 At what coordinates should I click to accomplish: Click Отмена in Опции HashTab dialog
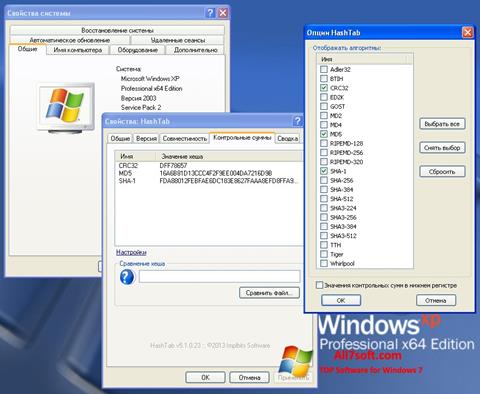click(x=436, y=300)
